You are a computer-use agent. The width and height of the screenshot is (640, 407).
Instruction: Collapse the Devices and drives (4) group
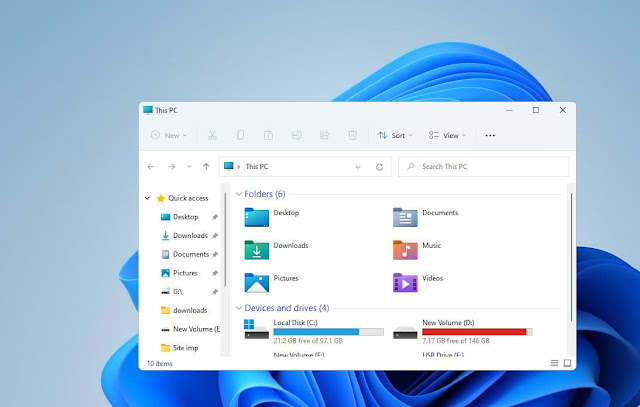coord(239,308)
